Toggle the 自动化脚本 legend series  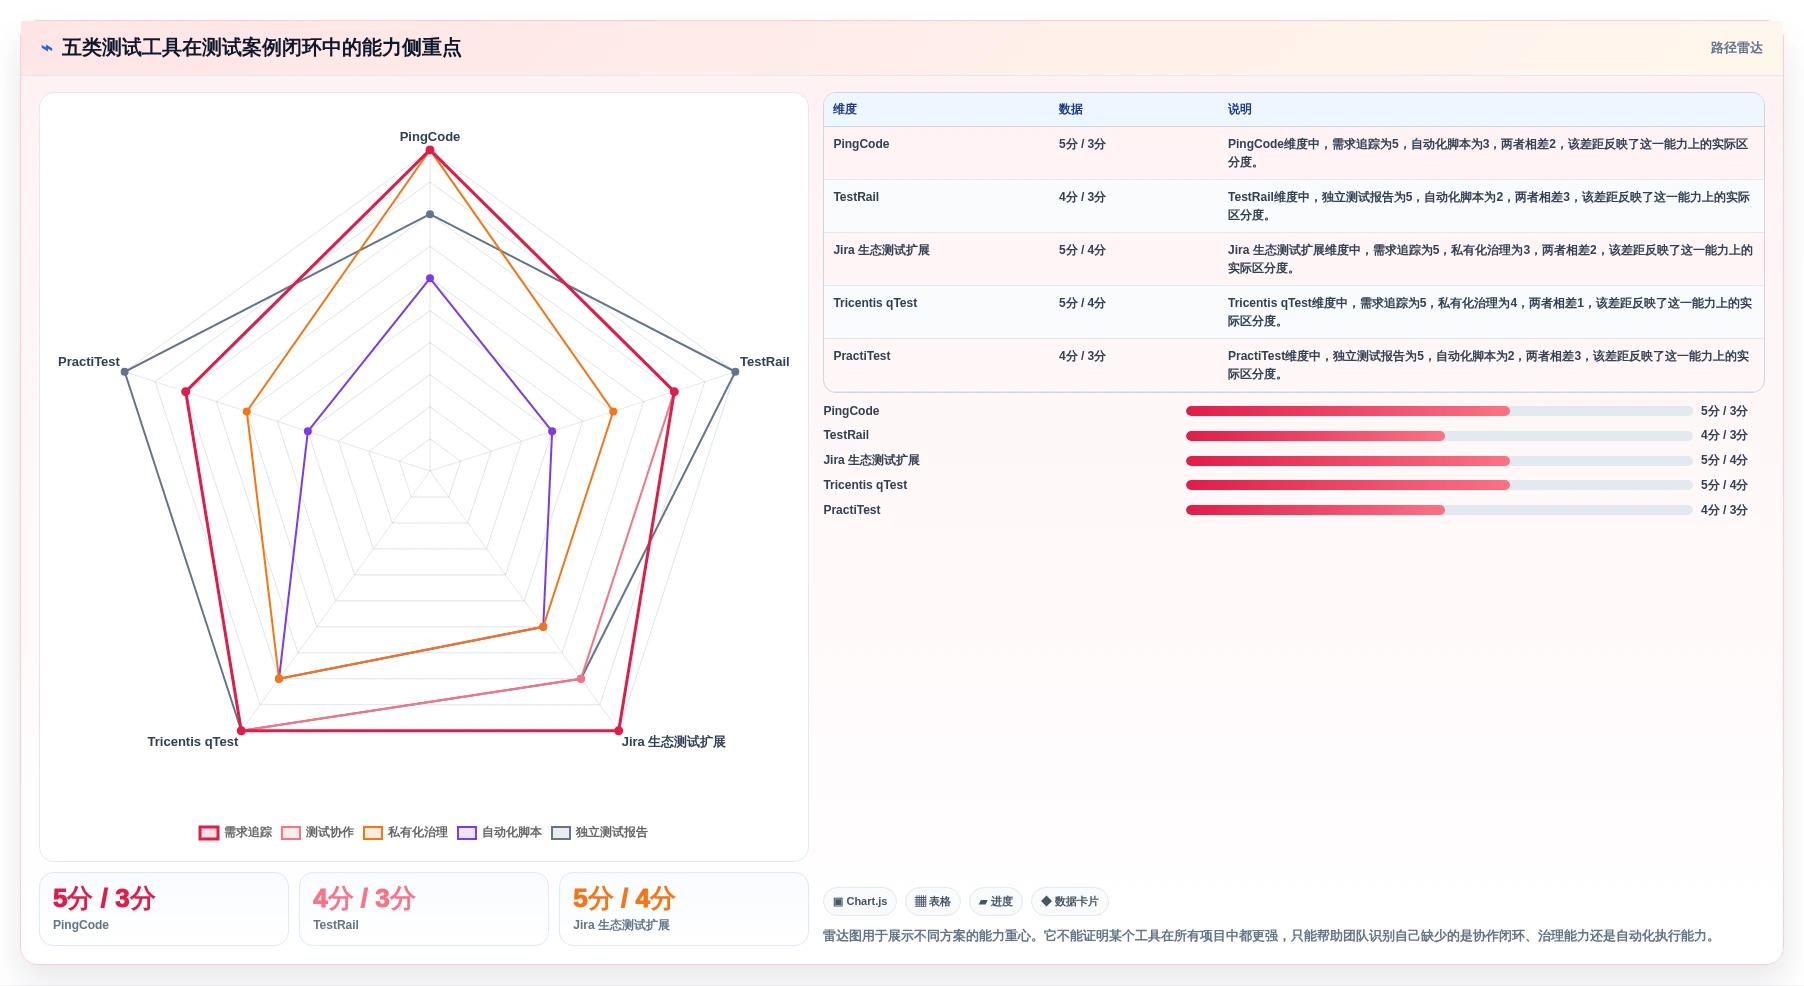coord(499,832)
